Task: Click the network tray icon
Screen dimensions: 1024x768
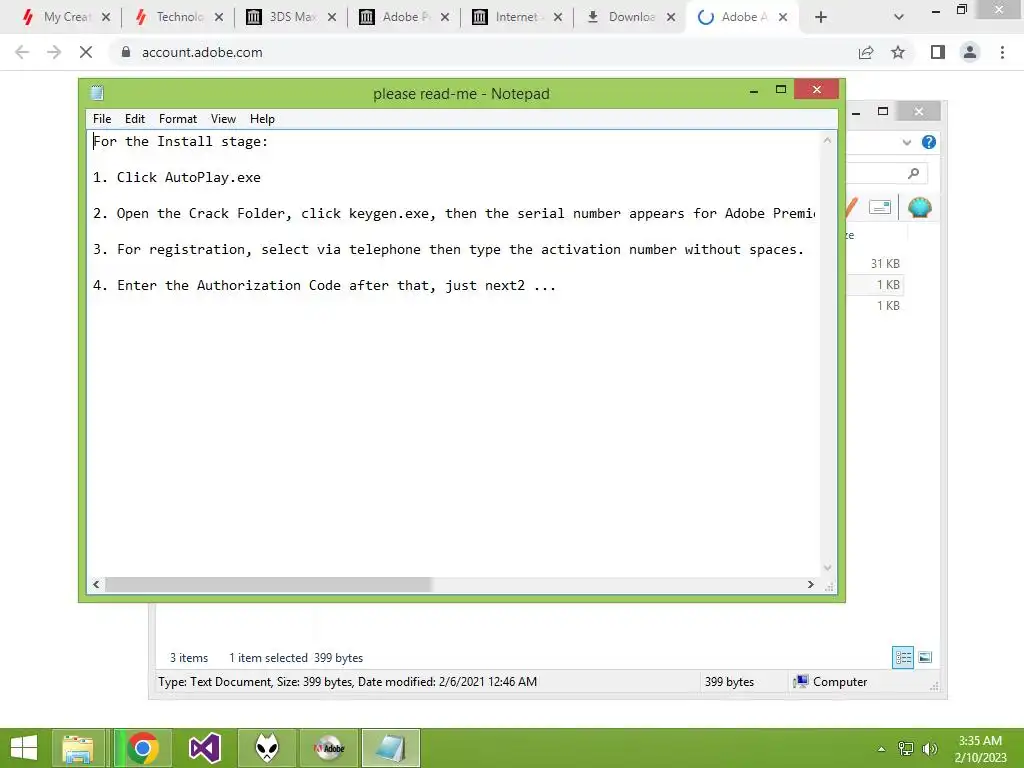Action: click(x=906, y=748)
